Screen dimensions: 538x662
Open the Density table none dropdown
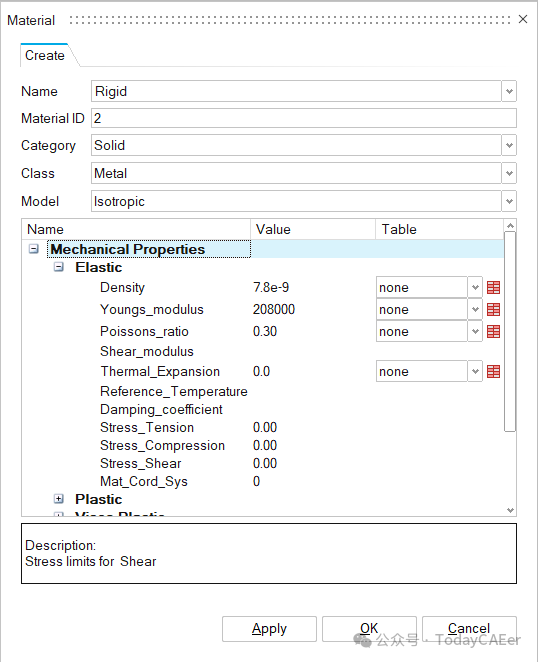pyautogui.click(x=475, y=288)
